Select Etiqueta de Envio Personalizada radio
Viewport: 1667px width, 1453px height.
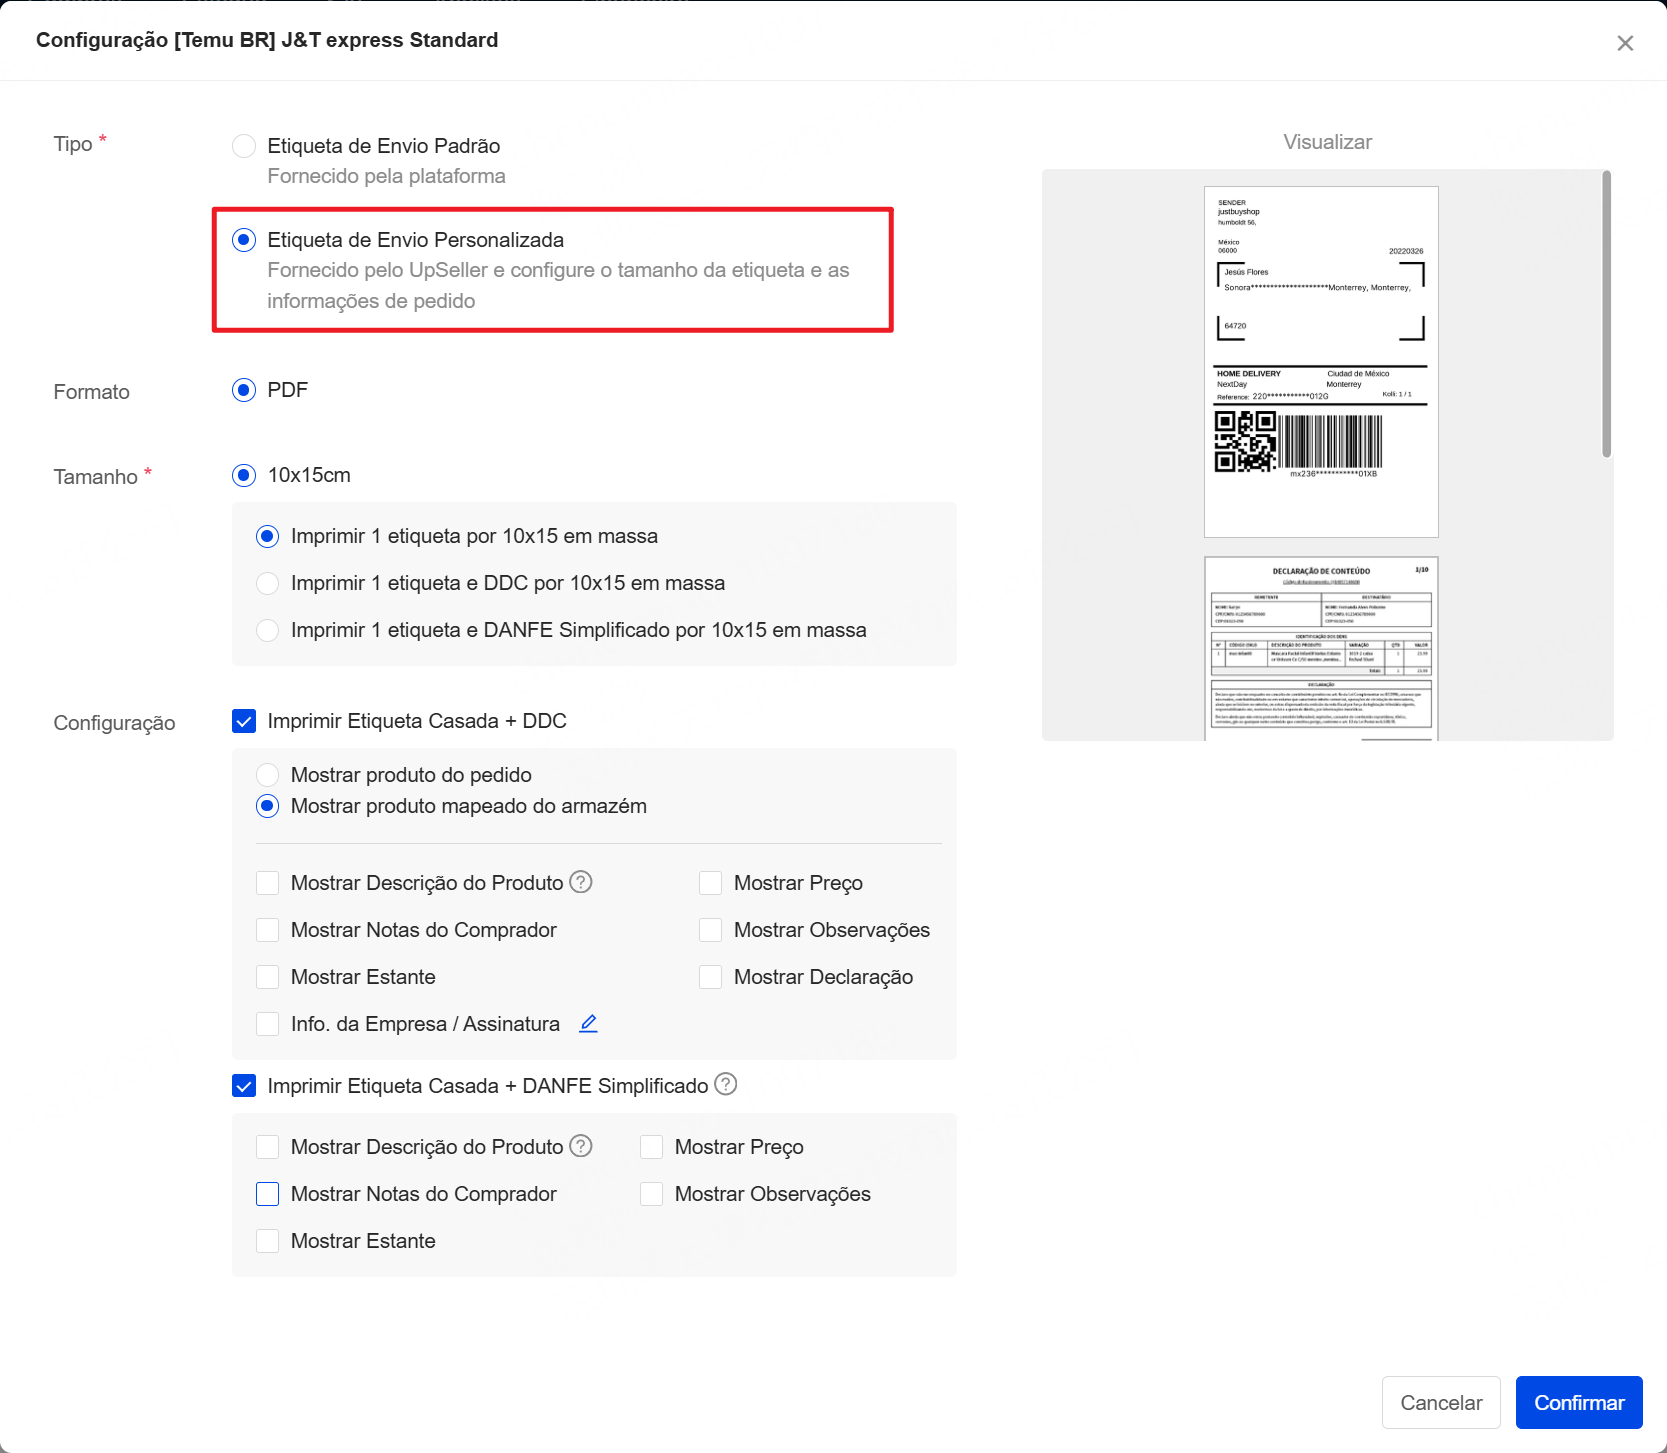point(244,240)
